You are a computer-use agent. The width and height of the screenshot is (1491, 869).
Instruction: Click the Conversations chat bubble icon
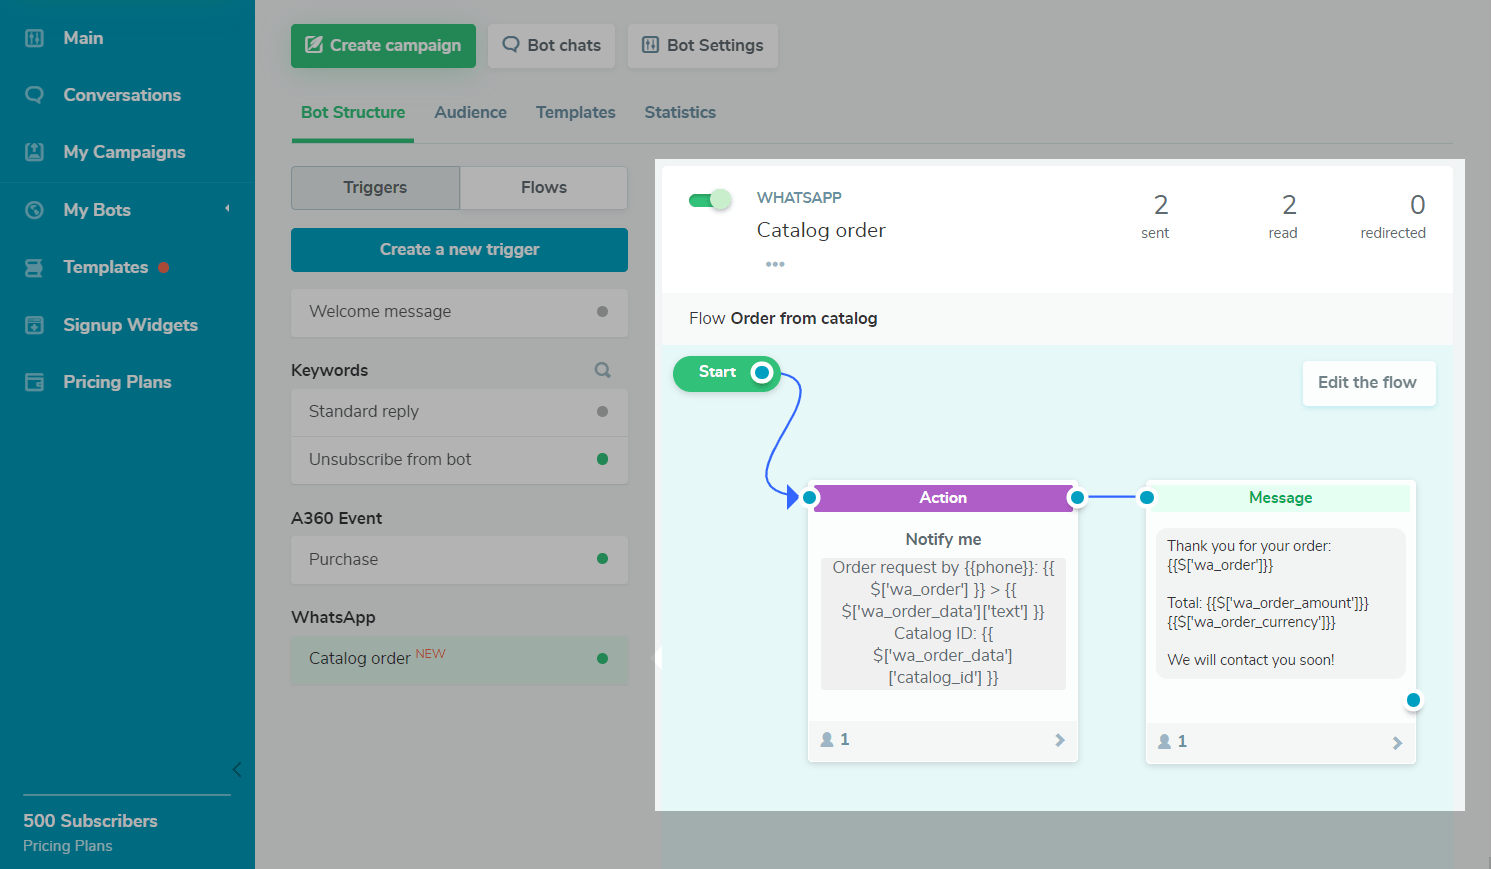[x=34, y=95]
